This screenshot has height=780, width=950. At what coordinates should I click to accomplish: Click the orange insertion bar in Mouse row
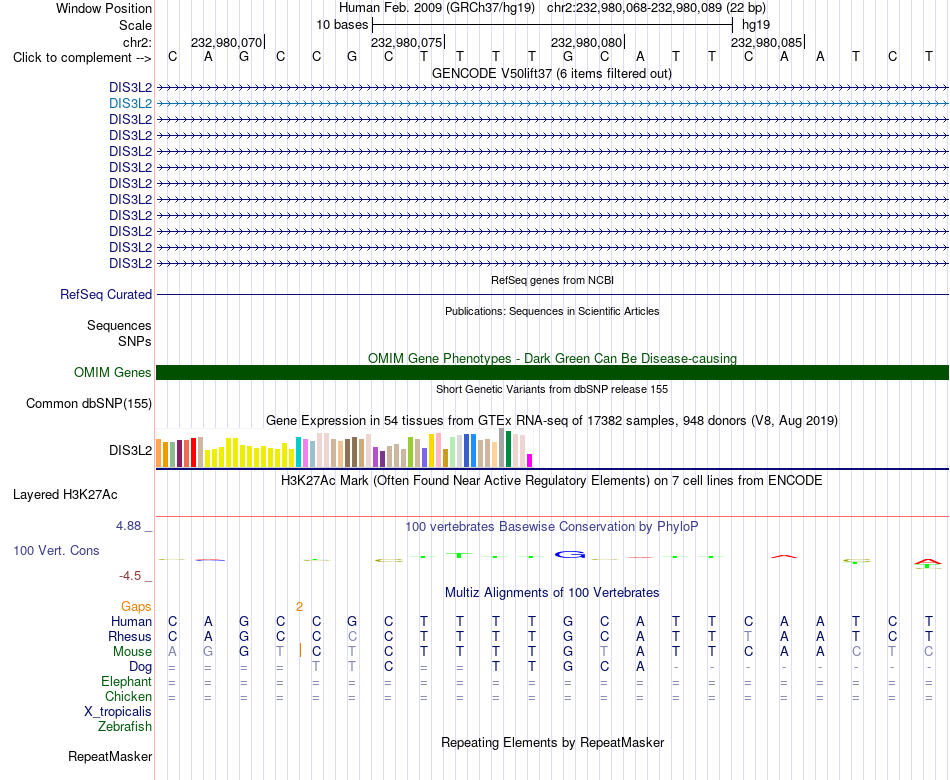[301, 650]
